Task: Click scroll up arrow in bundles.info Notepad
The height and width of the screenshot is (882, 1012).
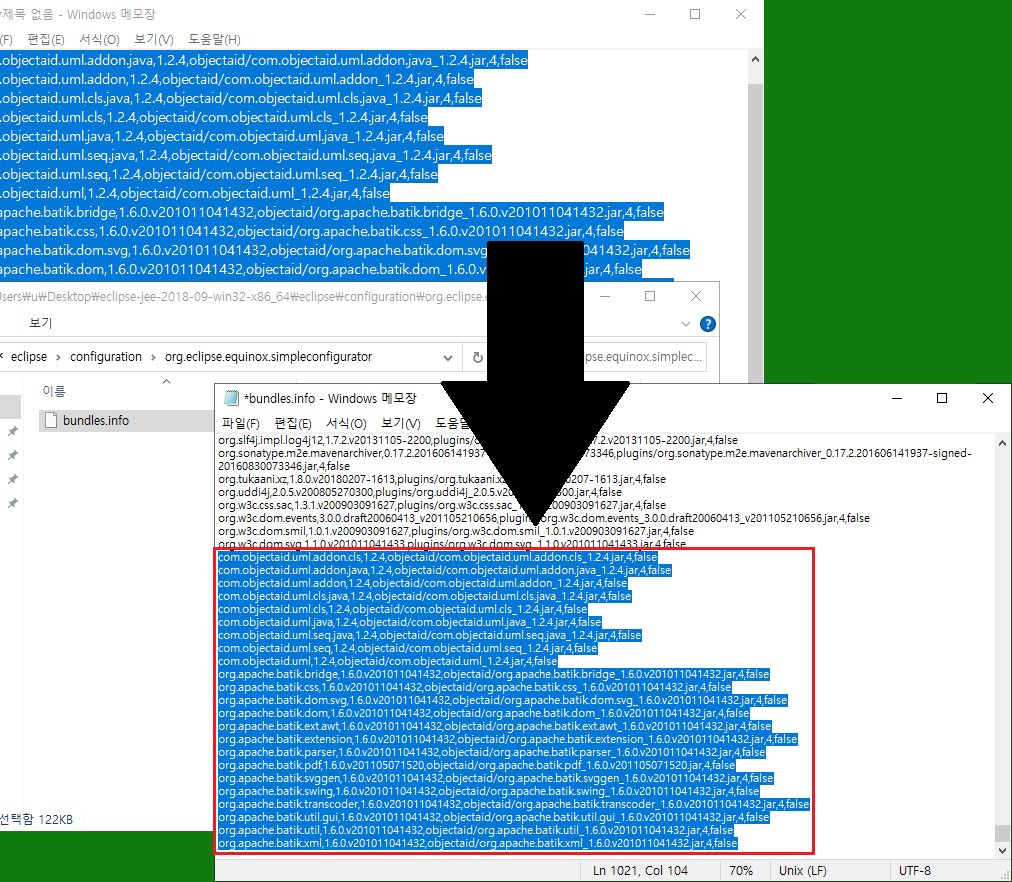Action: click(x=1002, y=443)
